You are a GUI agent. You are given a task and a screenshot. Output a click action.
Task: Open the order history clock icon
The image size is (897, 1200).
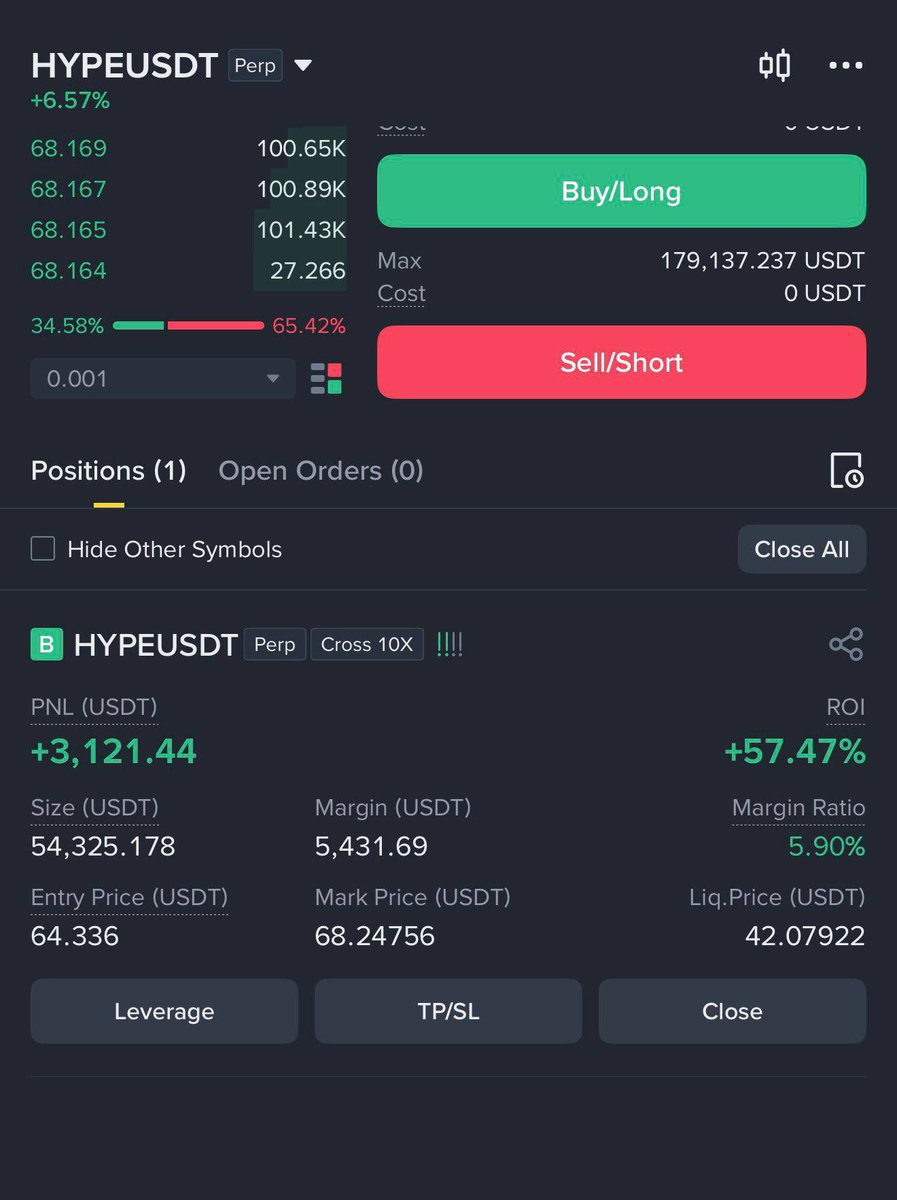click(846, 470)
